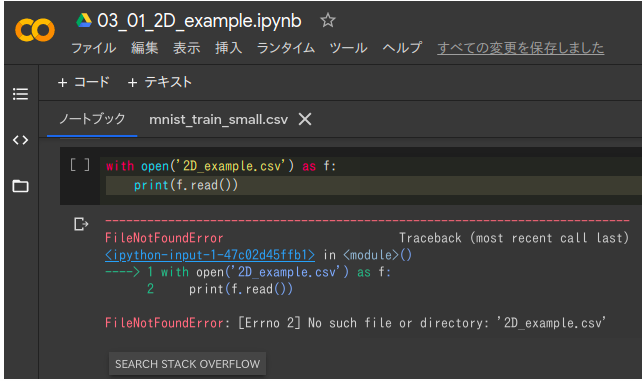Screen dimensions: 642x381
Task: Click the ipython-input-1-47c02d45ffb1 traceback link
Action: click(210, 255)
